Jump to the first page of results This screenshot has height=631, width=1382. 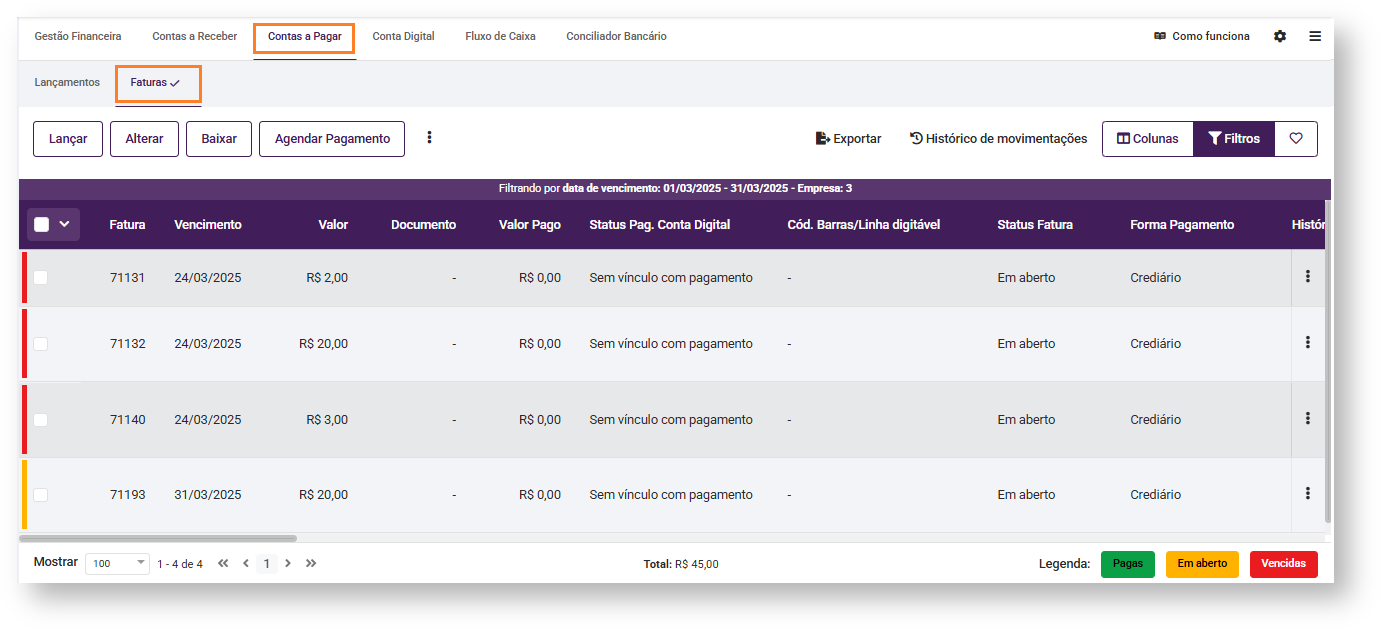tap(223, 564)
